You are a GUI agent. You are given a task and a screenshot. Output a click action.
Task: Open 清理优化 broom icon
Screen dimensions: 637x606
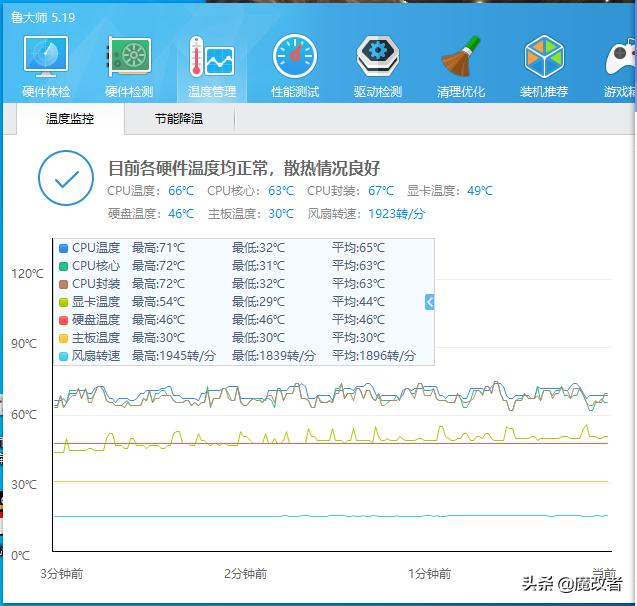point(461,57)
